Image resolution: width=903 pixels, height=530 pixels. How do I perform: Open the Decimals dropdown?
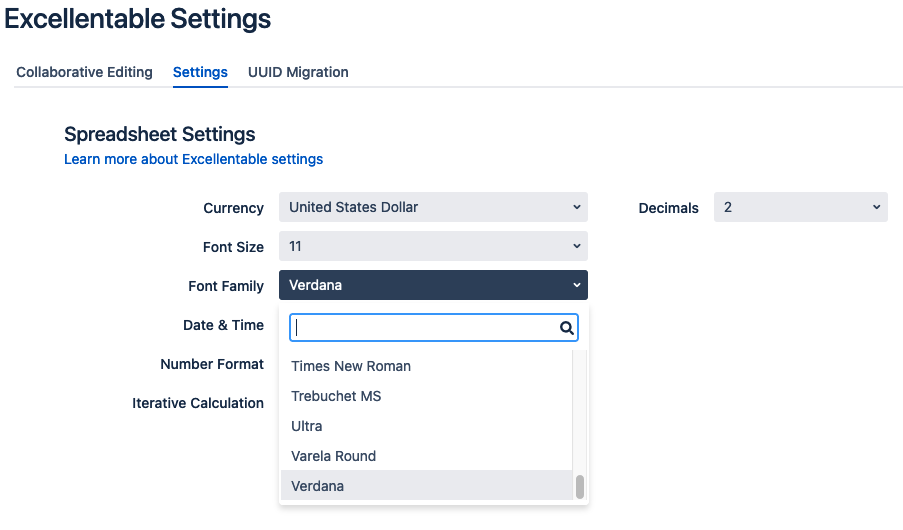pos(800,207)
